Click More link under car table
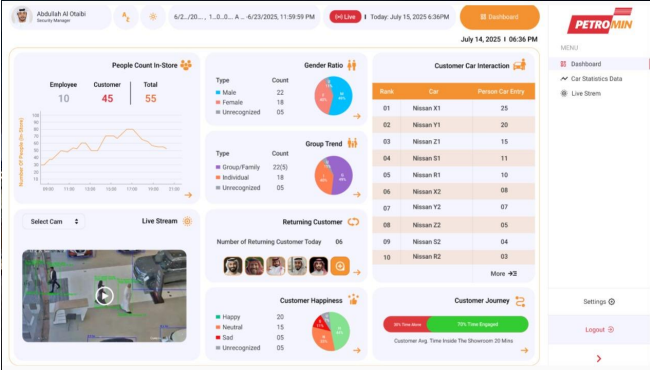The image size is (650, 370). click(x=503, y=273)
